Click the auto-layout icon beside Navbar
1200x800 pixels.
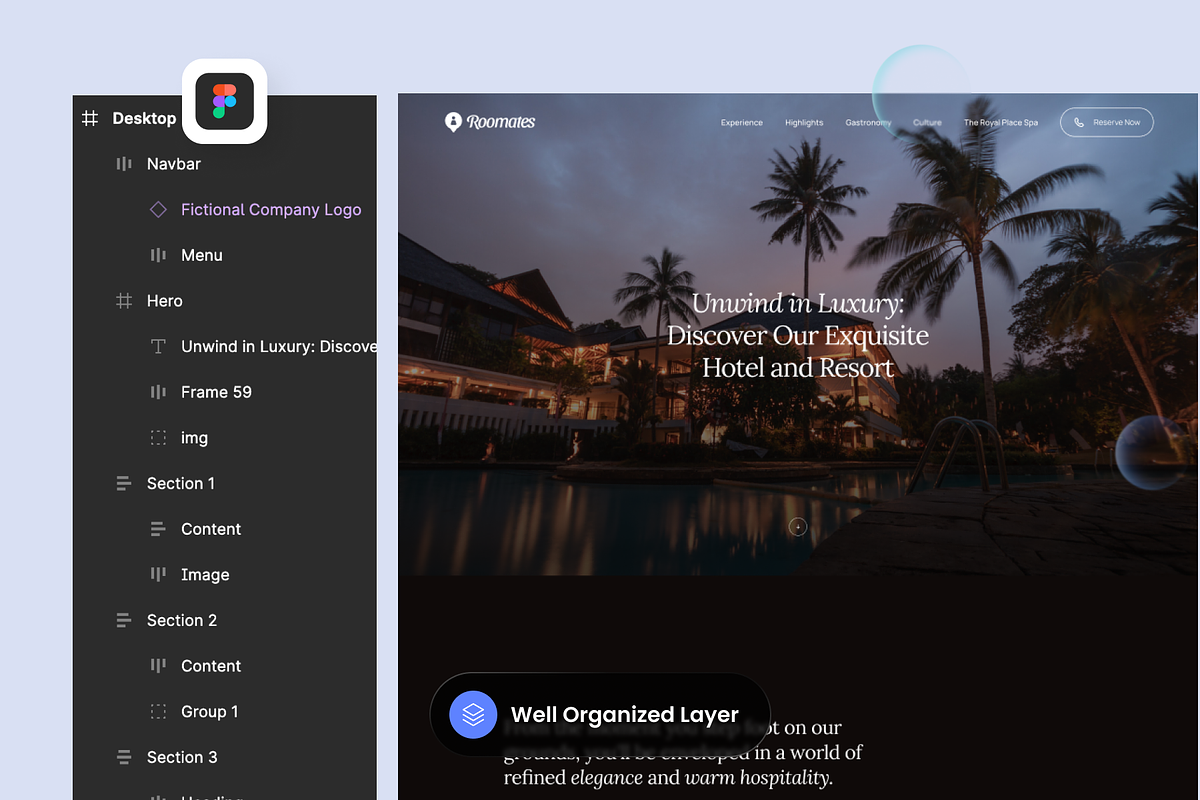pyautogui.click(x=124, y=164)
